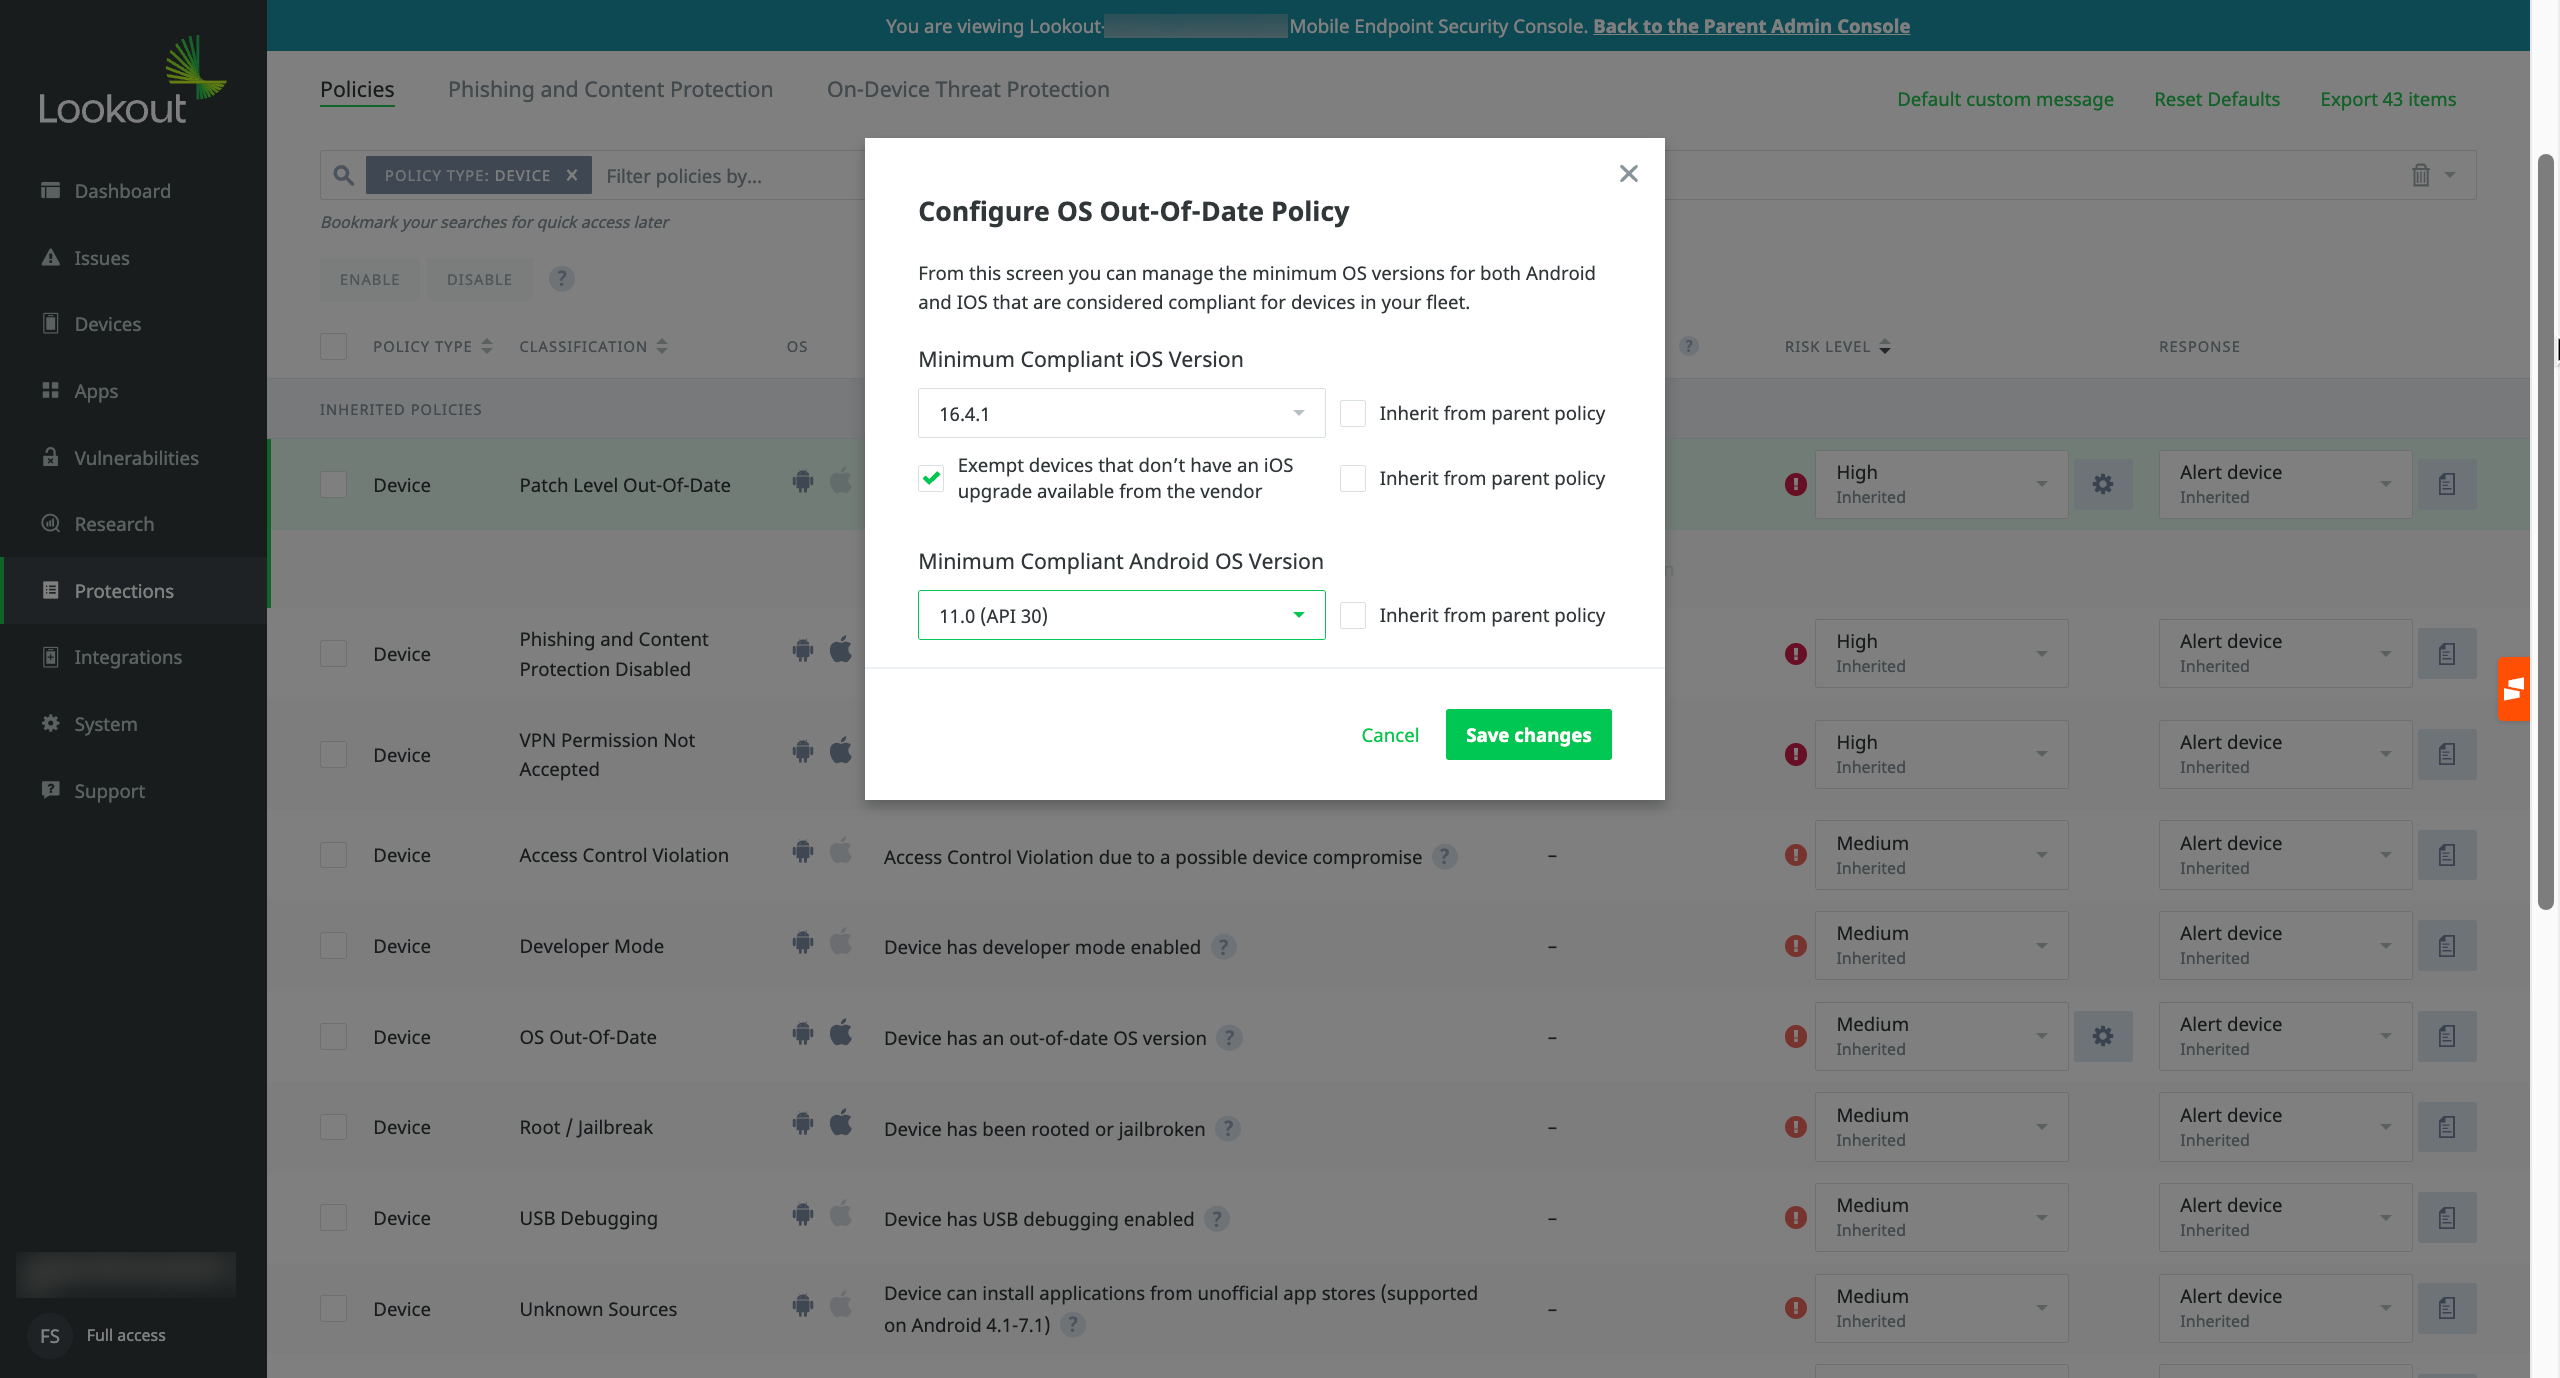The height and width of the screenshot is (1378, 2560).
Task: Uncheck exempt devices without iOS upgrade checkbox
Action: pyautogui.click(x=931, y=478)
